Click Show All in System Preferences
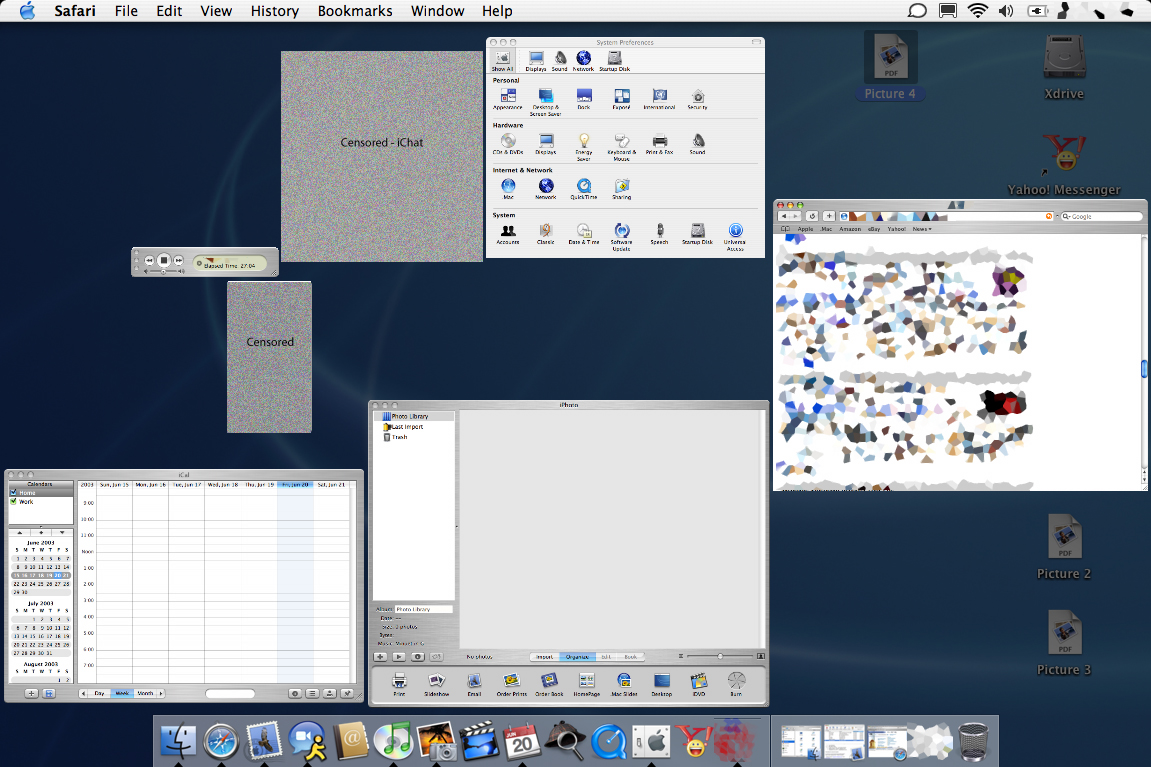 pos(502,60)
